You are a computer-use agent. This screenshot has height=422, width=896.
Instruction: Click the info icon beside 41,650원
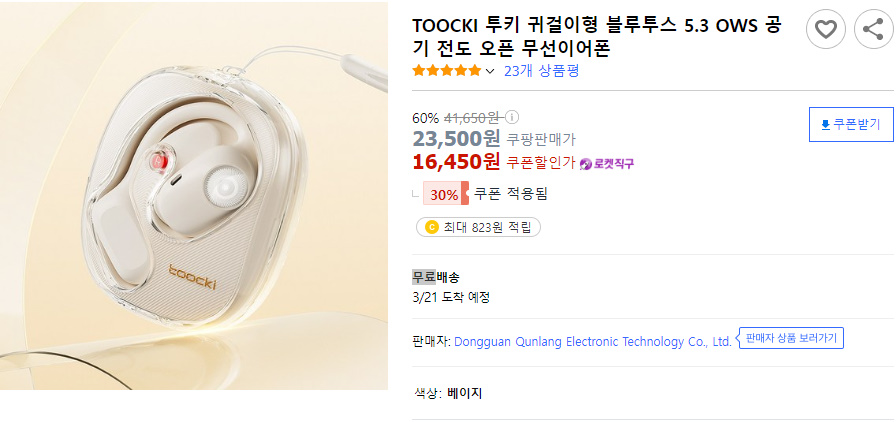pos(513,118)
